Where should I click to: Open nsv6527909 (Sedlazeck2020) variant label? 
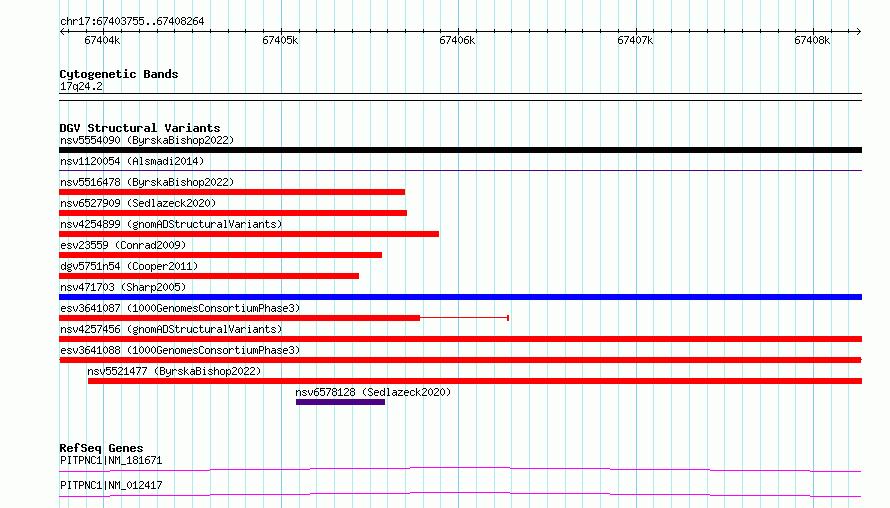(138, 203)
